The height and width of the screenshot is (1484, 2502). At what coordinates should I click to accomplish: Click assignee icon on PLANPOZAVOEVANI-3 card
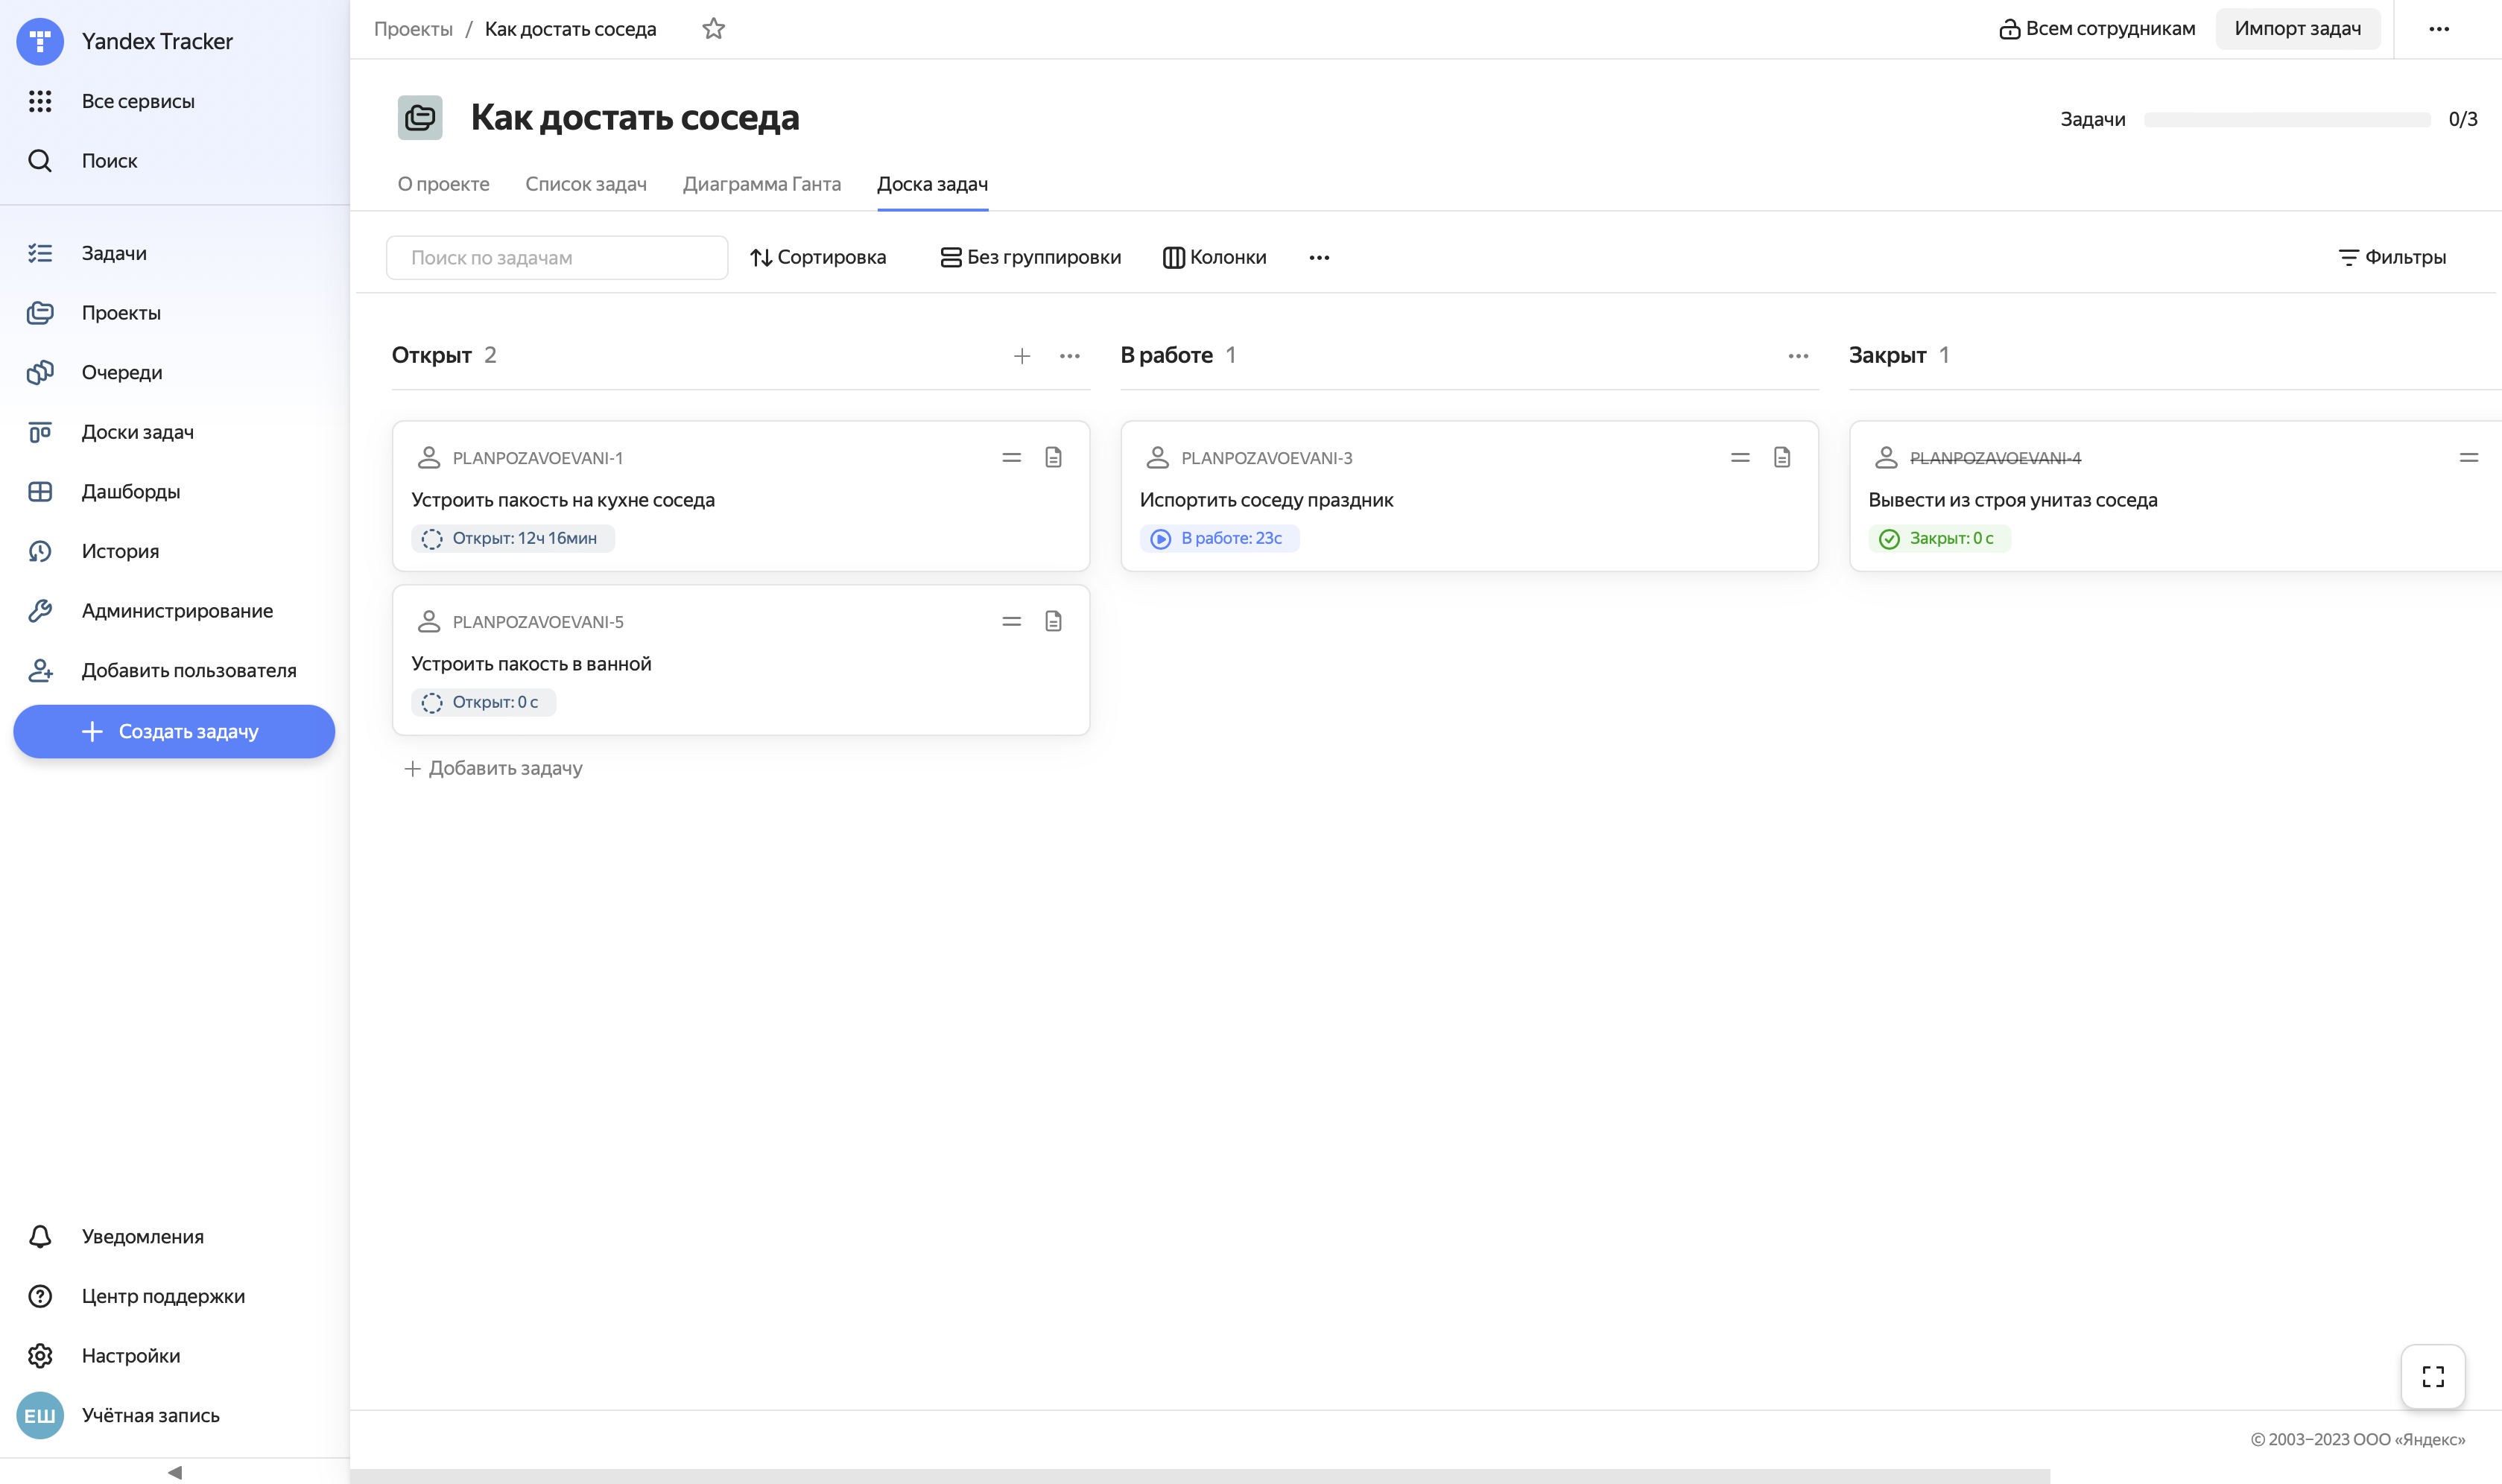(1157, 458)
